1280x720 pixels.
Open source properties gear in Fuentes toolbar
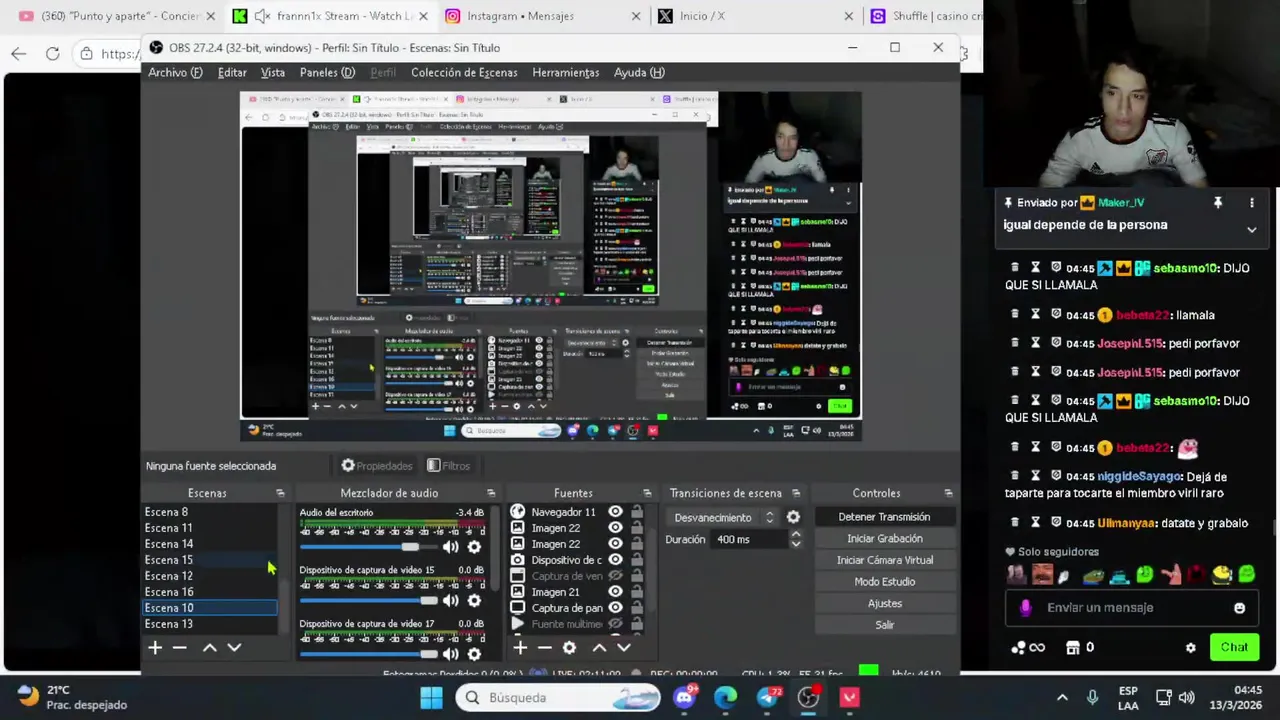(x=569, y=648)
